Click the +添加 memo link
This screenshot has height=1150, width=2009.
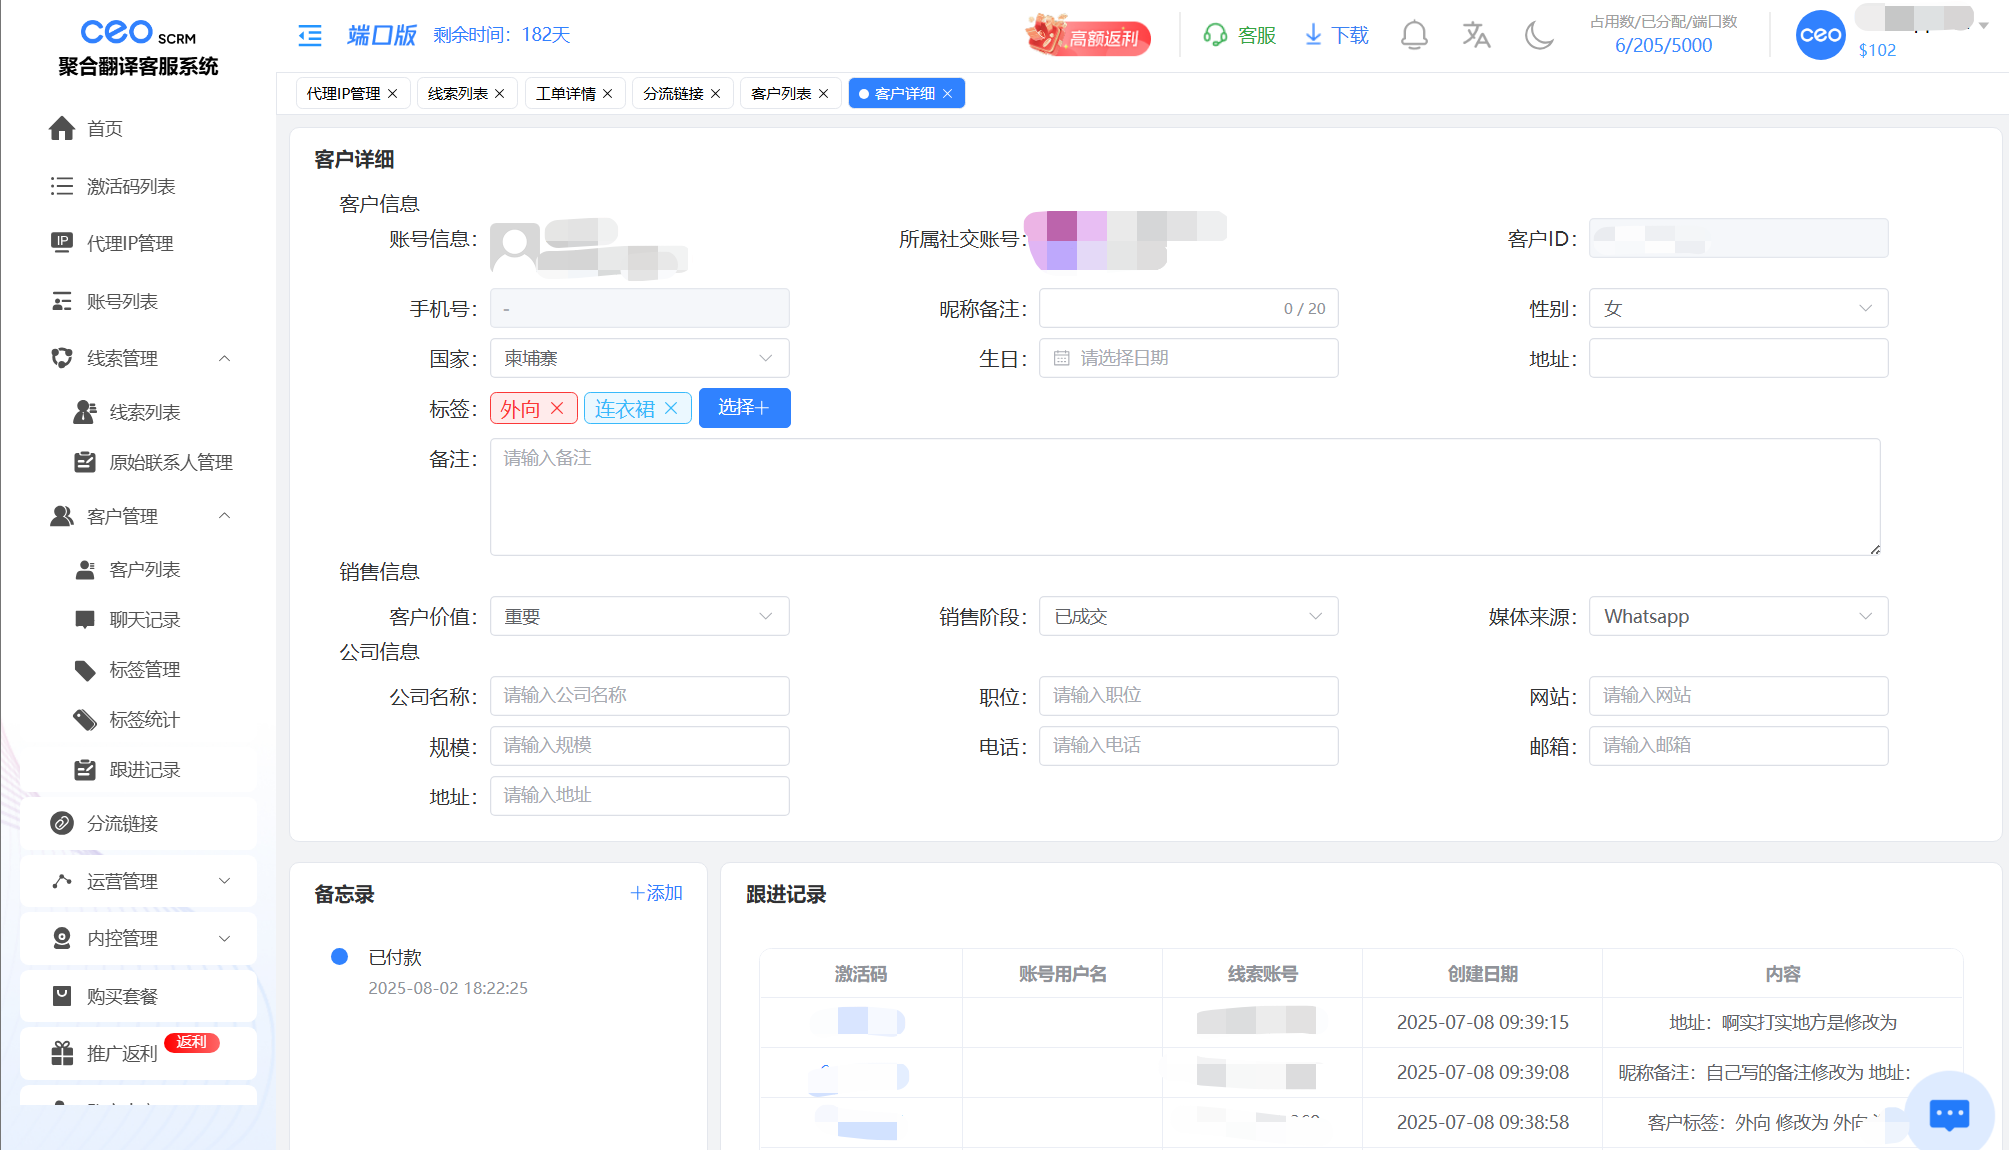[x=656, y=893]
